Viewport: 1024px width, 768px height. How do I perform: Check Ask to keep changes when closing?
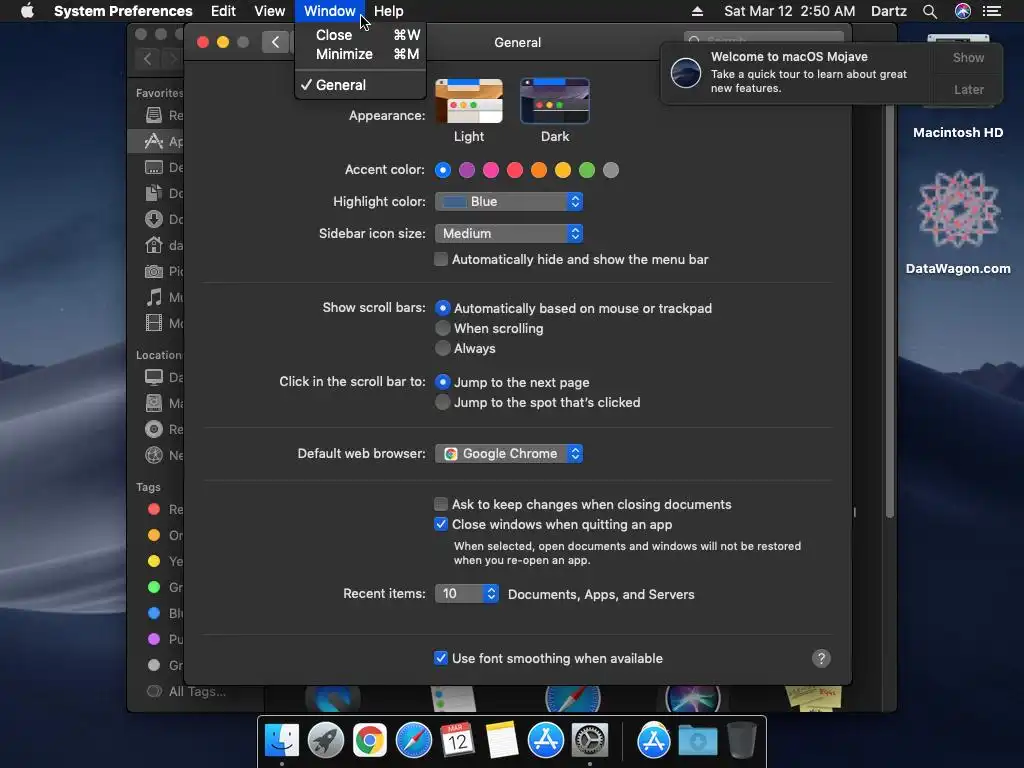coord(441,504)
